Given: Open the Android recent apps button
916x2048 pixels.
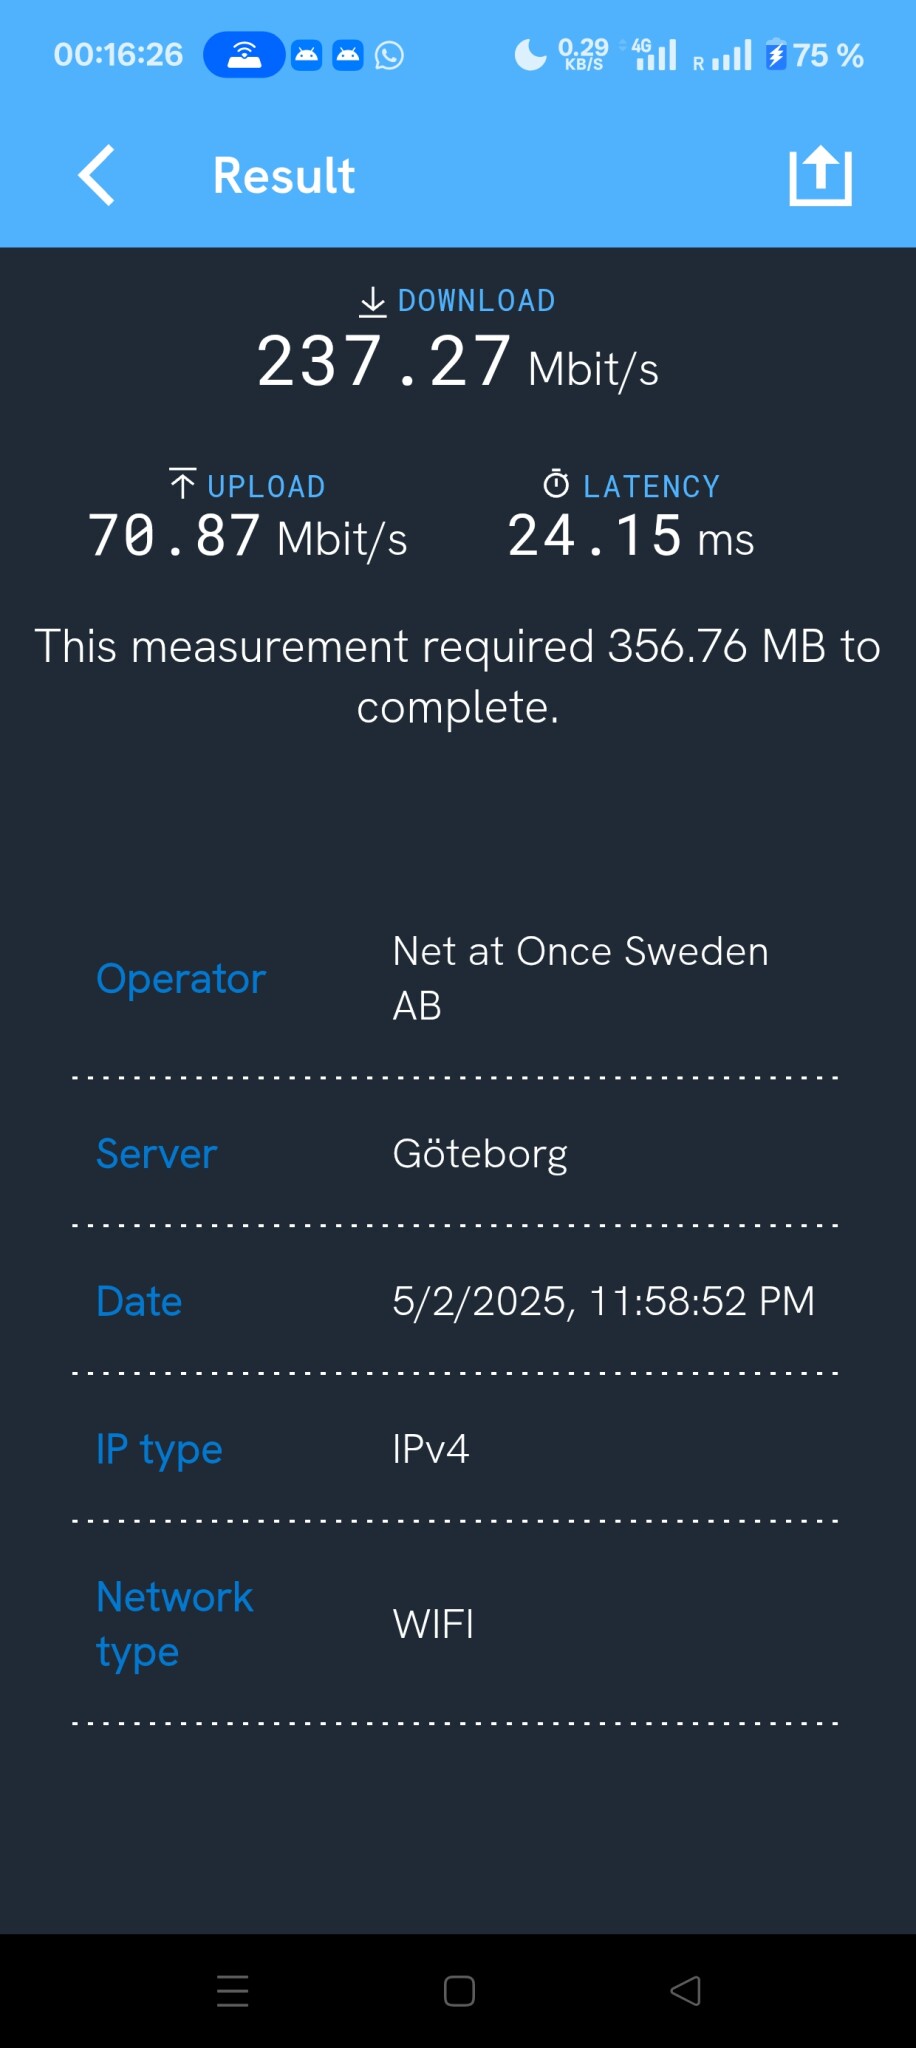Looking at the screenshot, I should (232, 1991).
